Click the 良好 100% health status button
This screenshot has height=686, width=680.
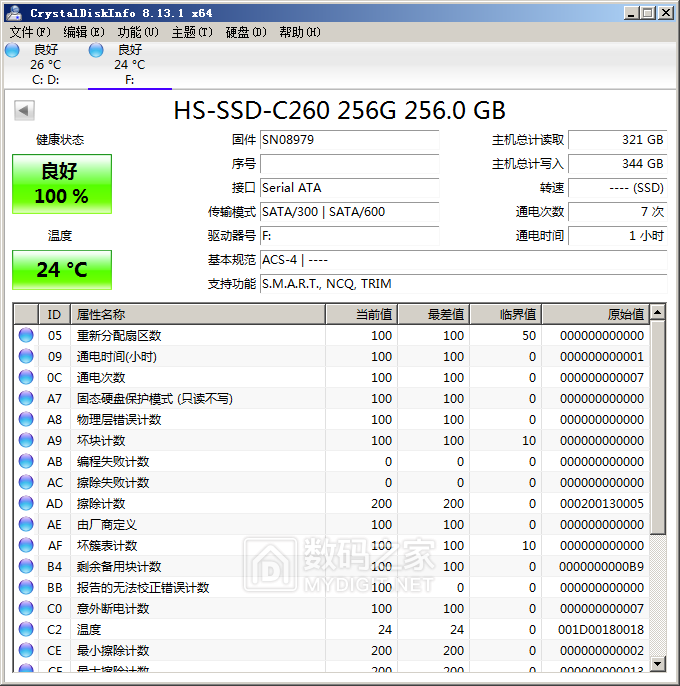coord(62,184)
